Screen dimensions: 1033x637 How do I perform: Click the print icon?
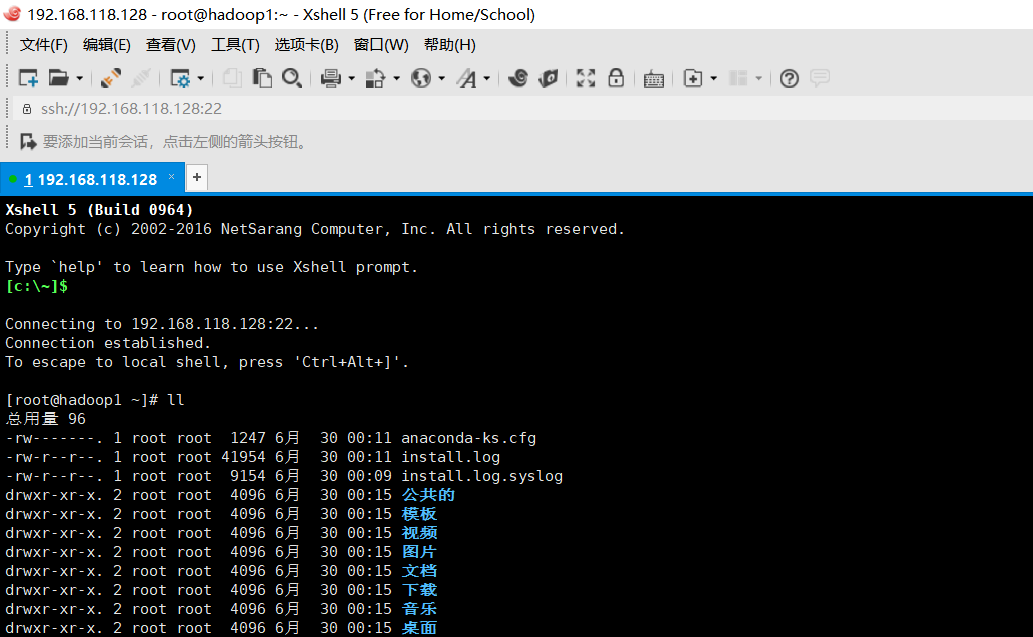click(331, 78)
